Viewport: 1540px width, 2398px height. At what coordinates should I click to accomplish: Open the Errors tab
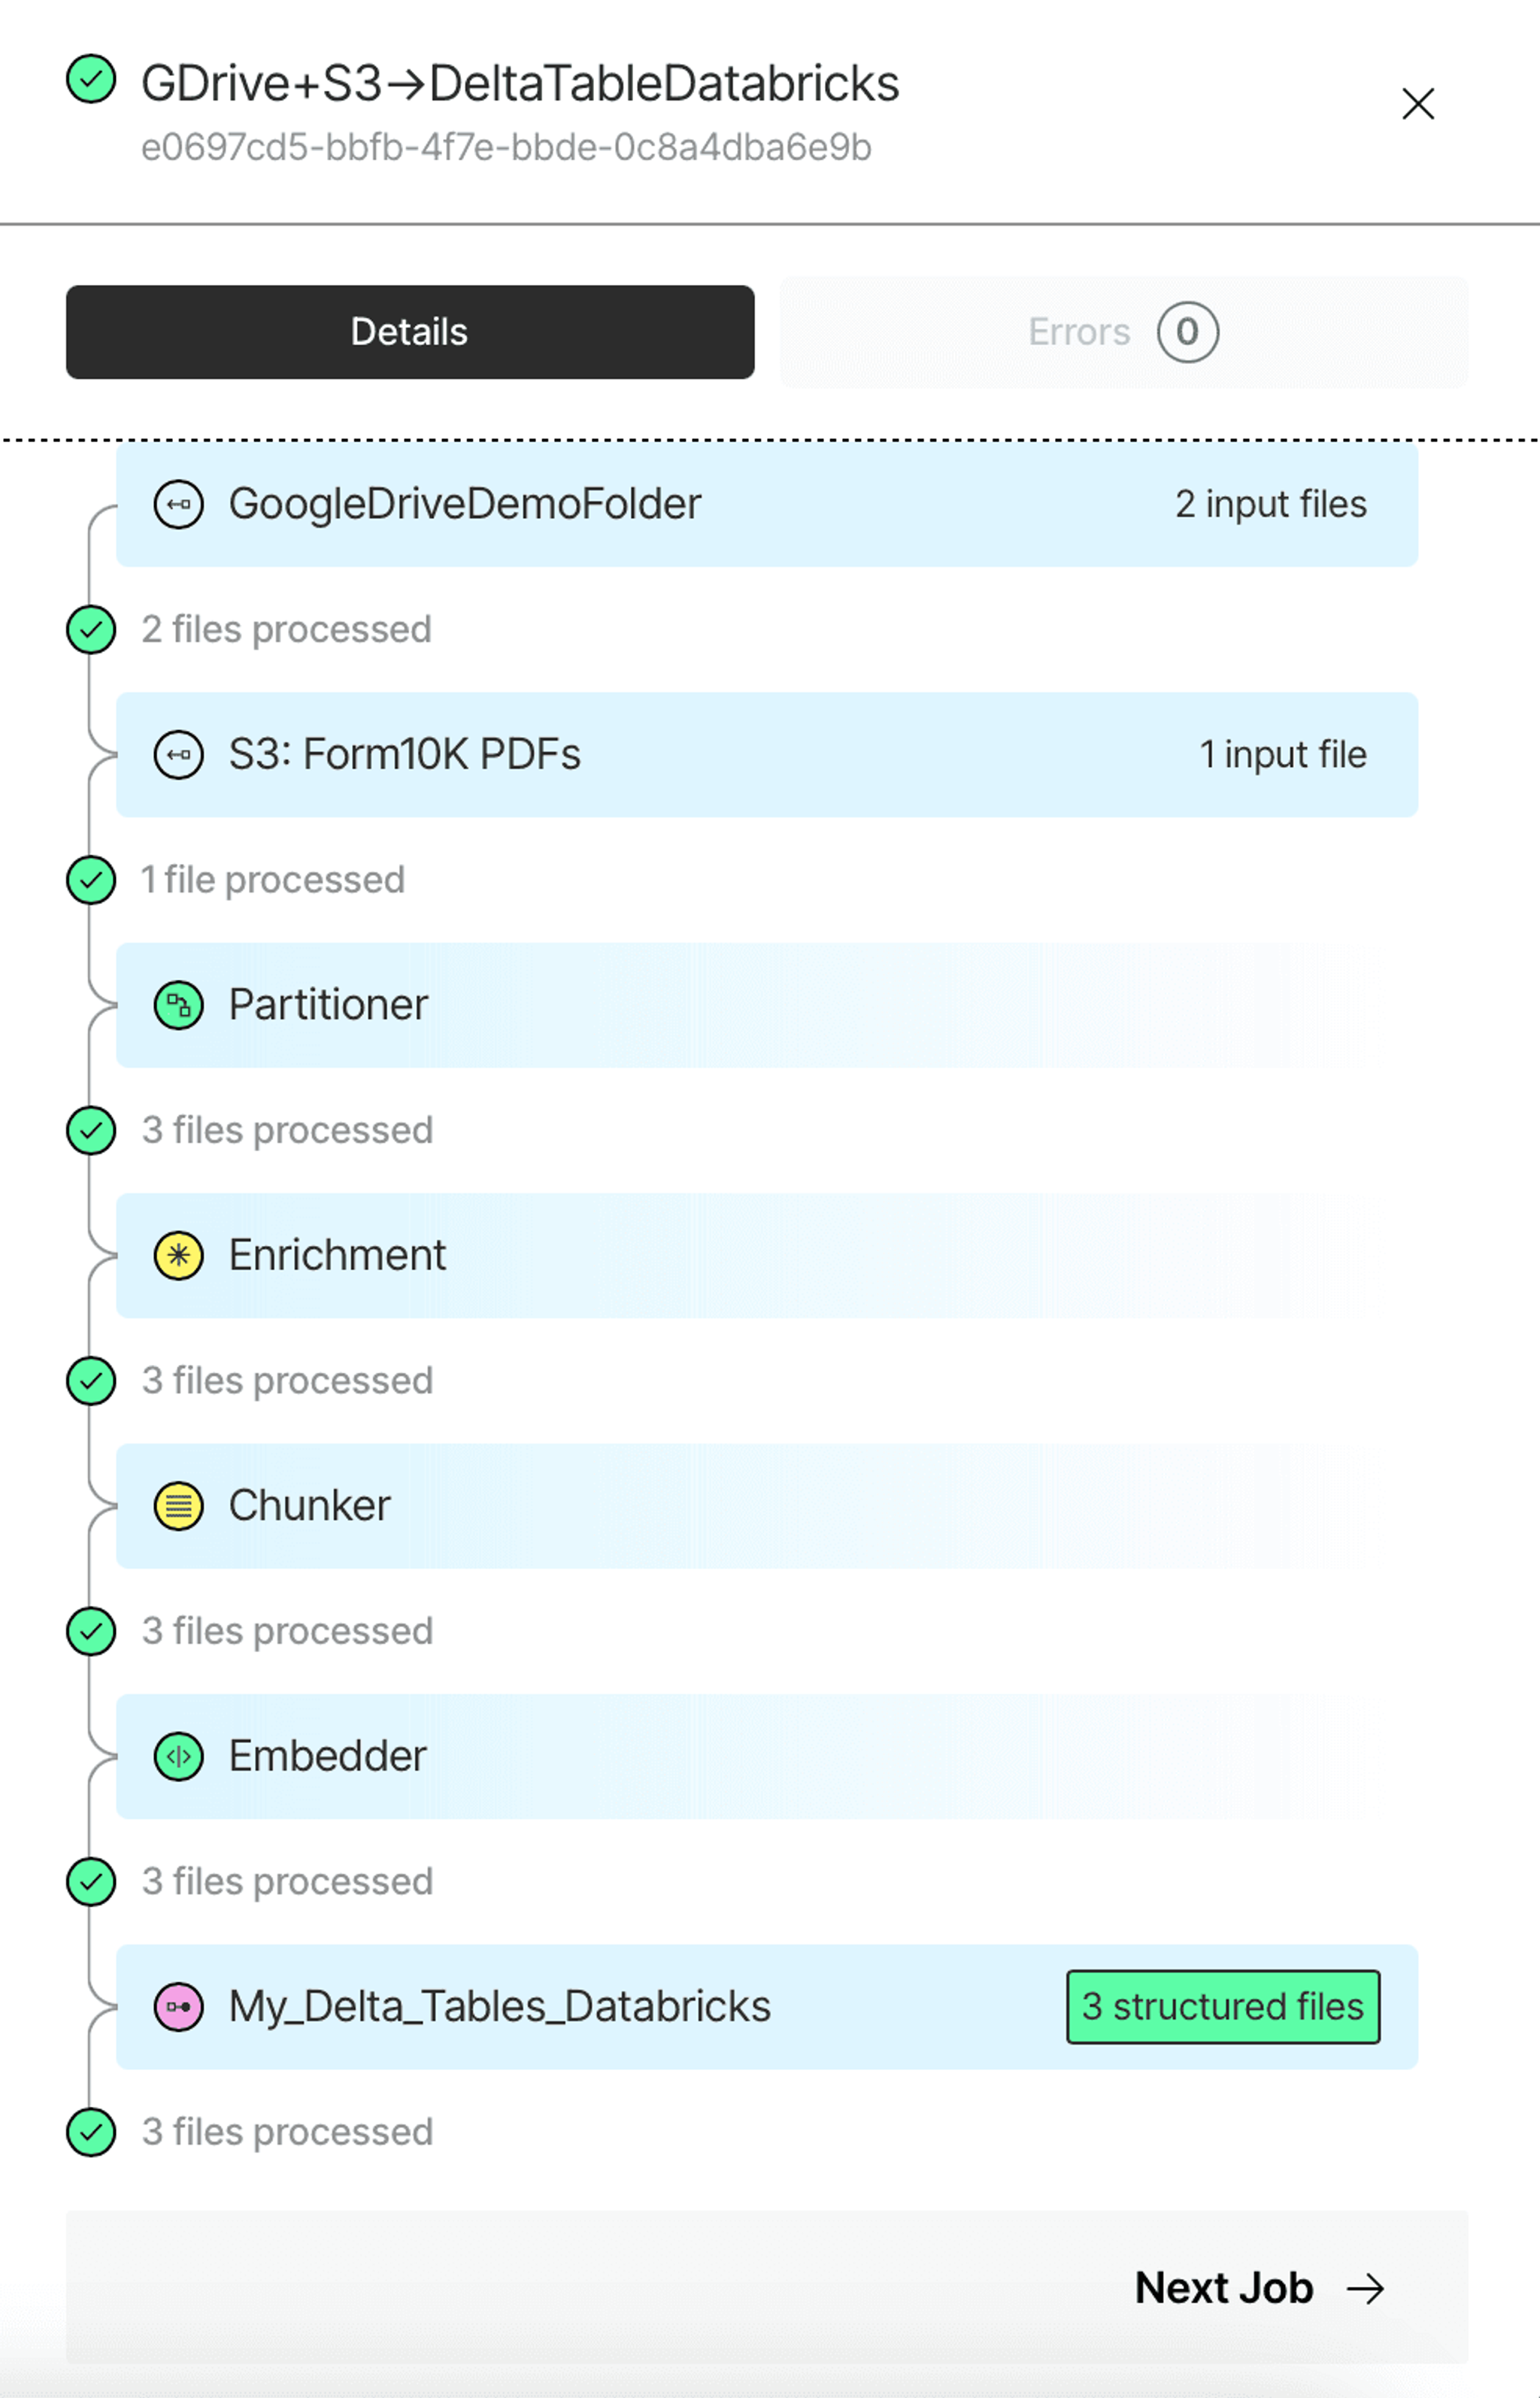click(x=1124, y=332)
